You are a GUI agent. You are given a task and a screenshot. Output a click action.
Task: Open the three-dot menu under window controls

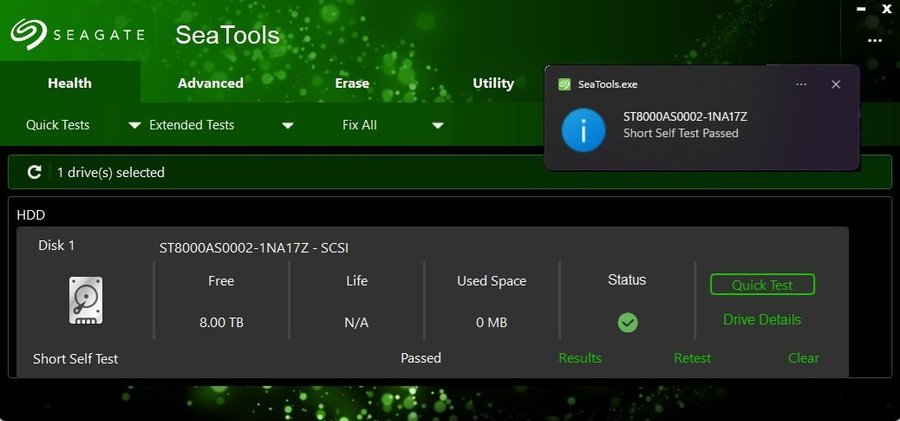coord(874,41)
